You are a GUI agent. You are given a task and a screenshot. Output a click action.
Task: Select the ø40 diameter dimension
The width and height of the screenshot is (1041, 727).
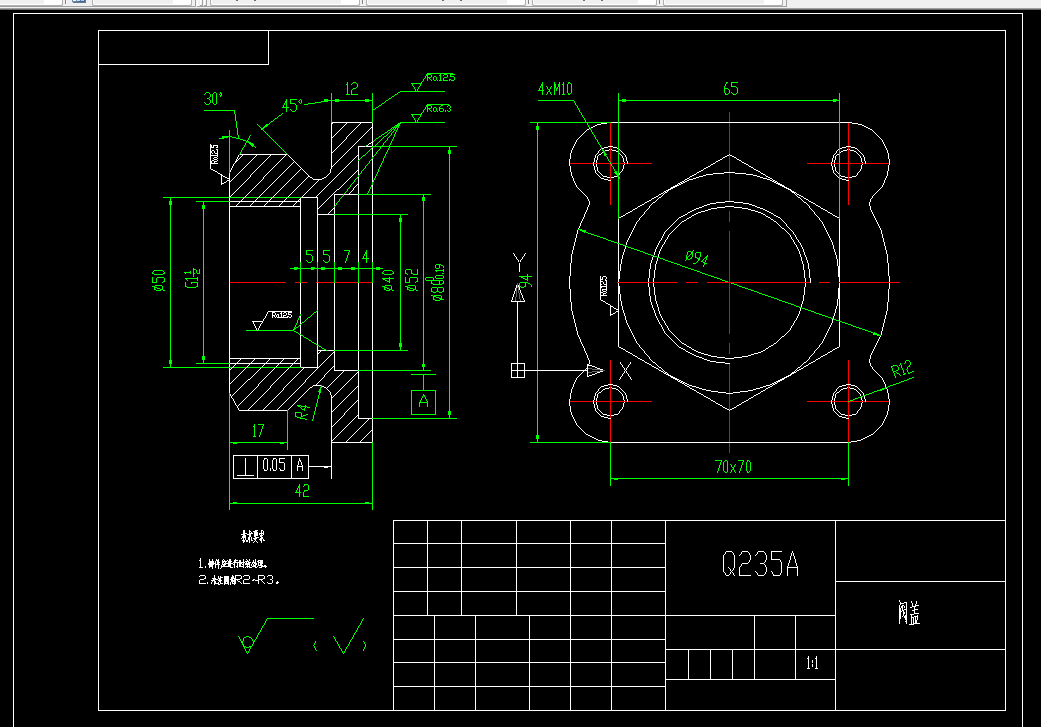(x=388, y=280)
